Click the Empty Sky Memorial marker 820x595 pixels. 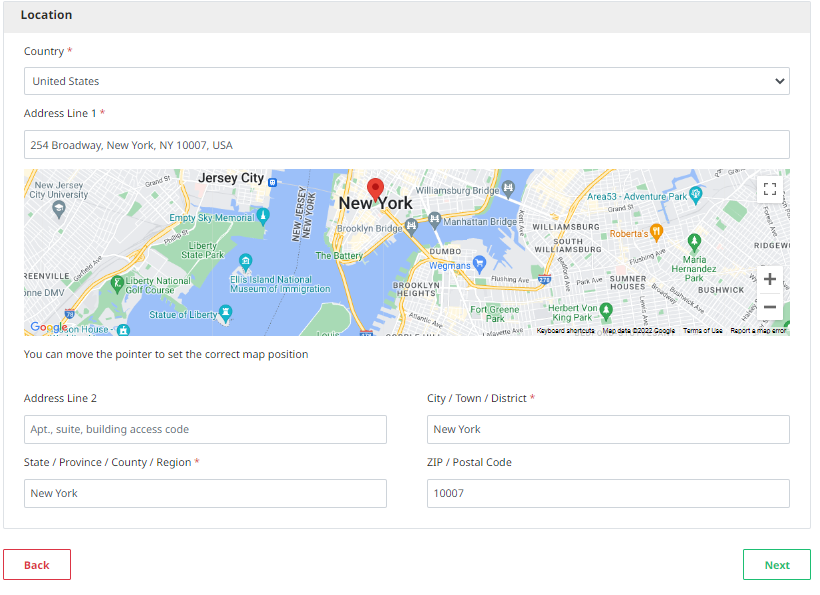[x=263, y=216]
